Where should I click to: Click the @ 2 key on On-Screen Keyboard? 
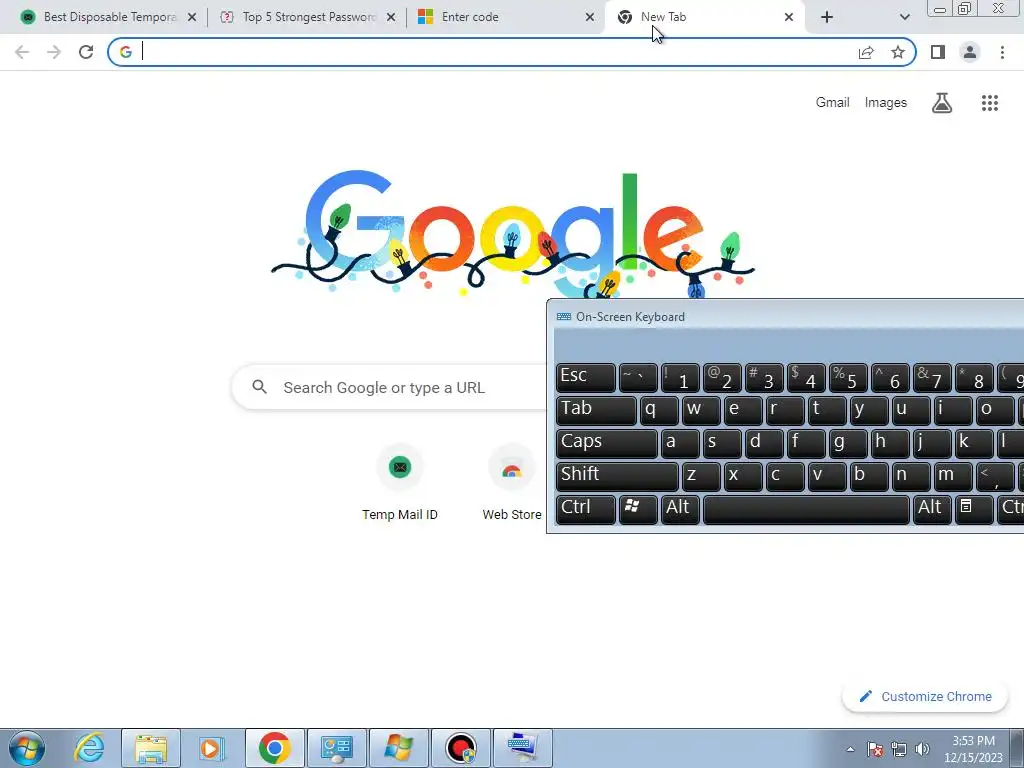coord(721,378)
